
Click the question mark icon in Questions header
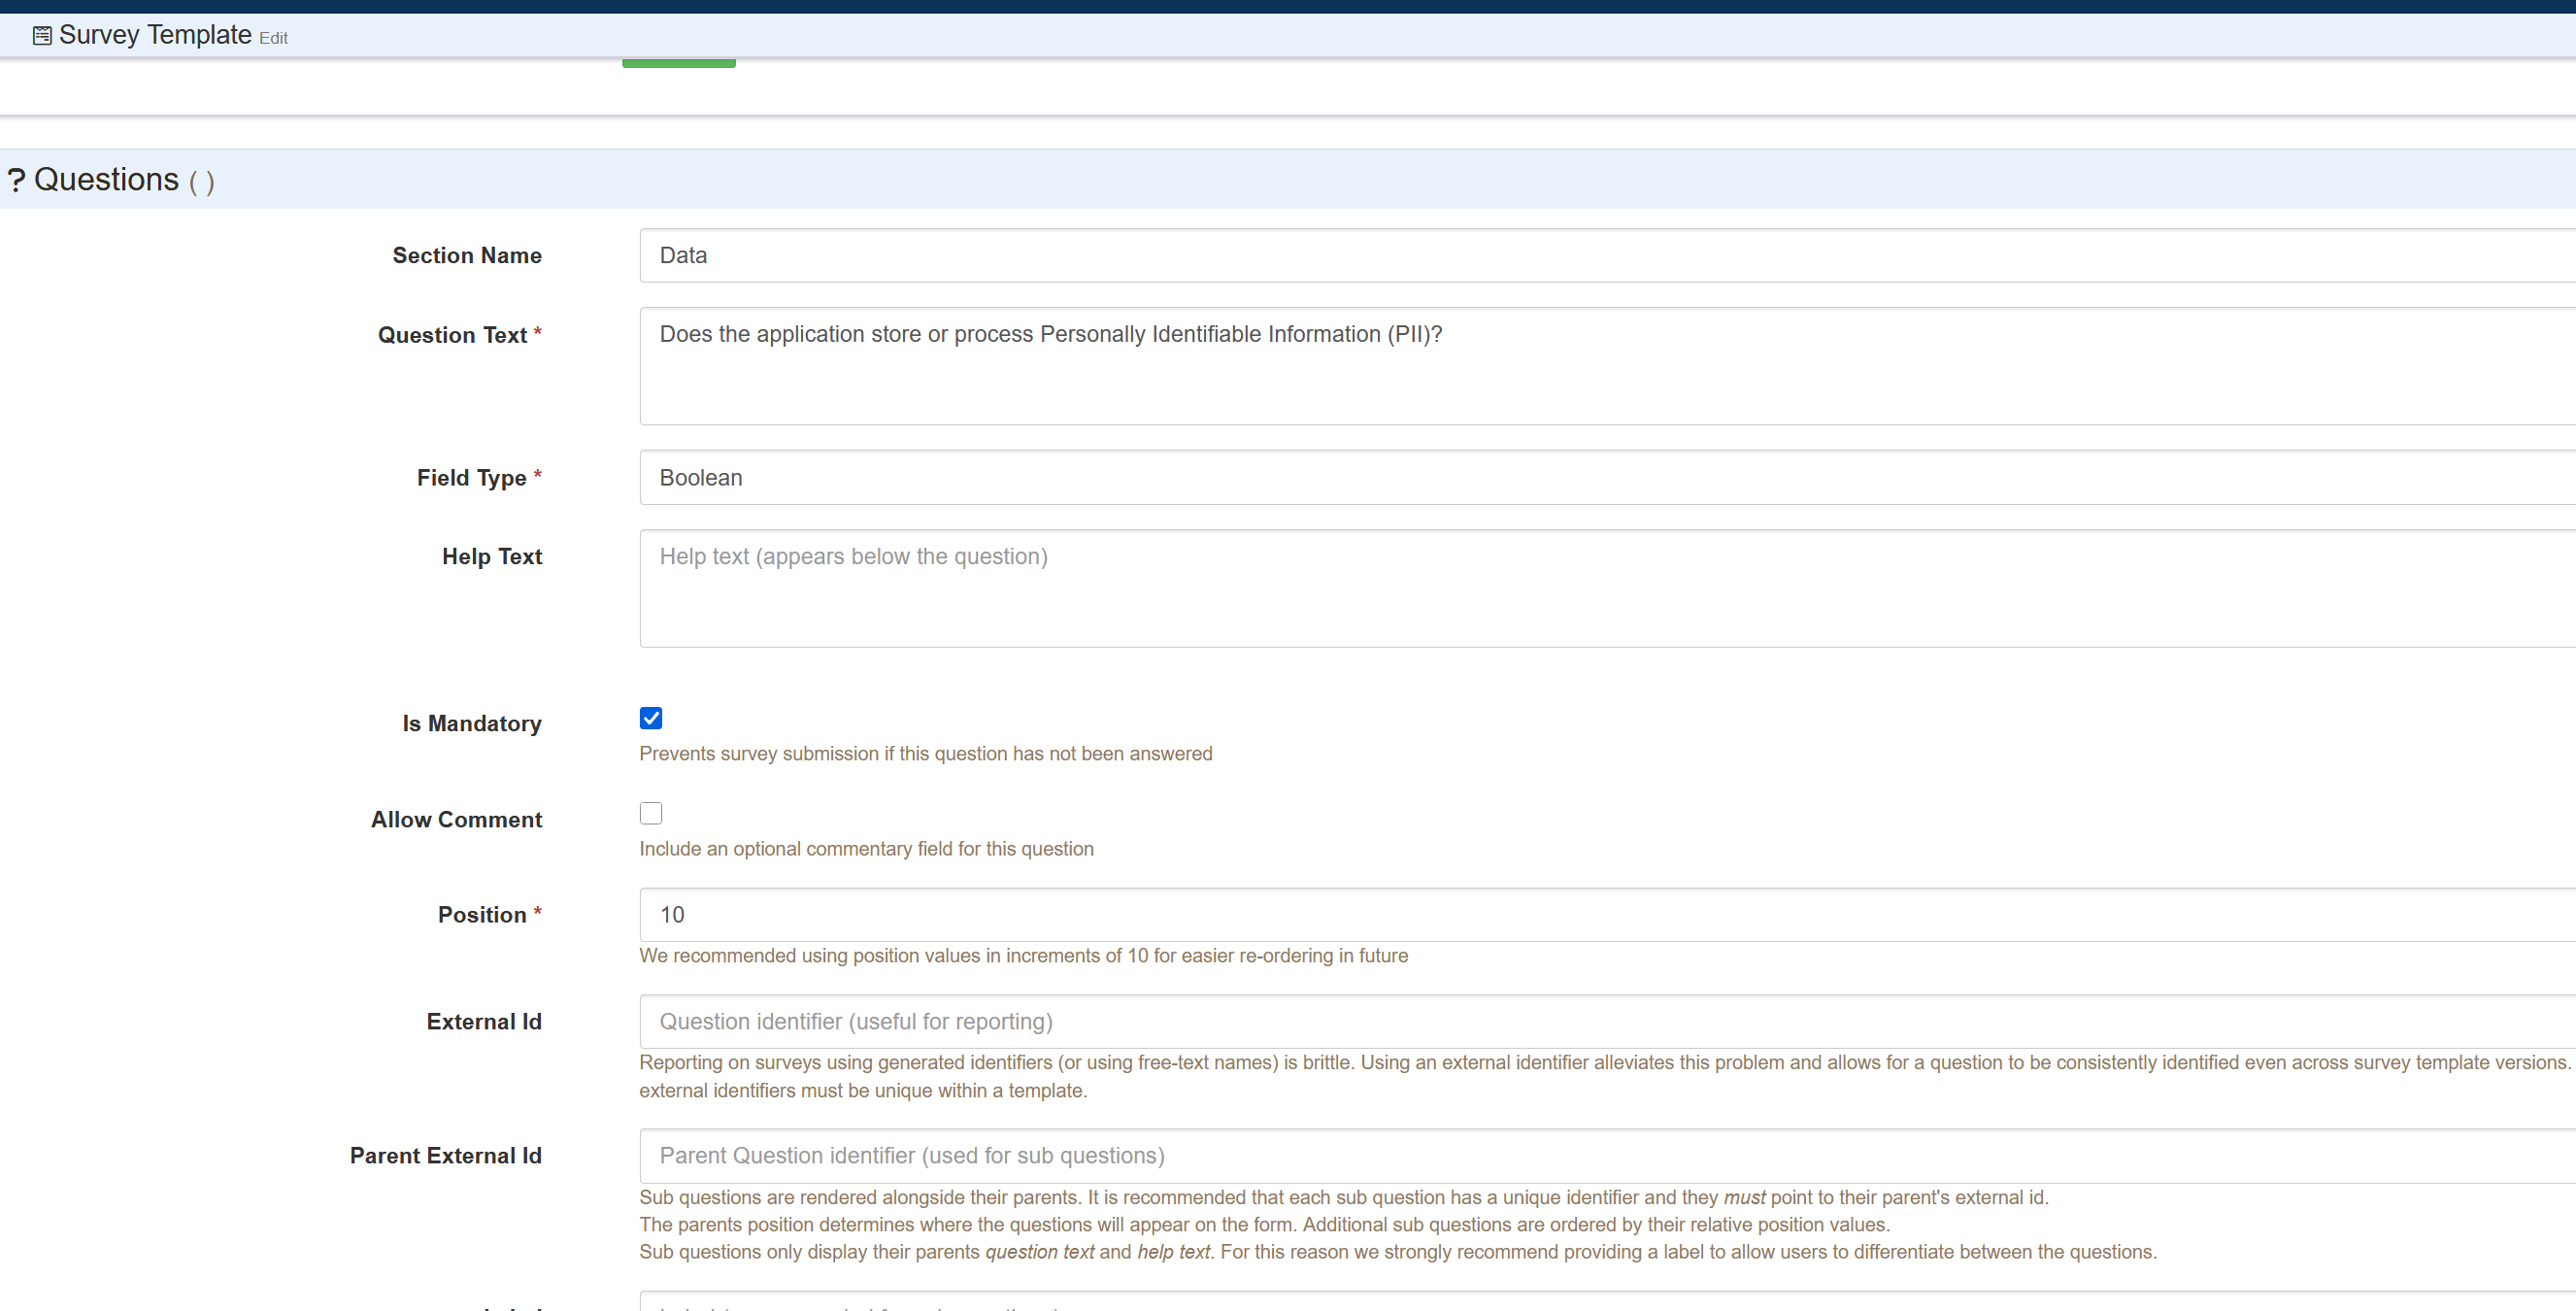coord(16,180)
